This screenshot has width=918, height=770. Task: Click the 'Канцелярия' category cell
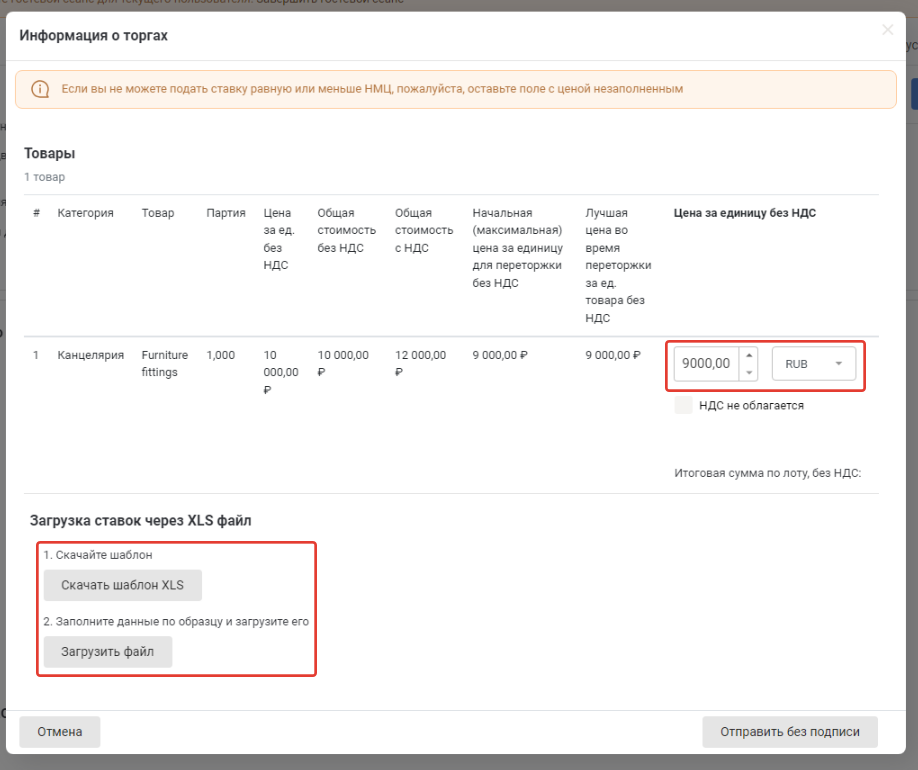[x=90, y=355]
